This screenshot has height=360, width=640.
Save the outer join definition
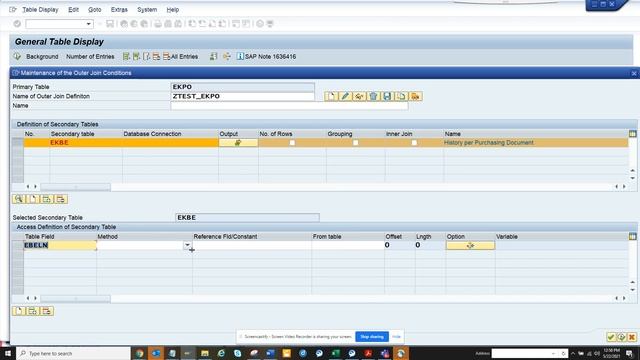(x=387, y=96)
